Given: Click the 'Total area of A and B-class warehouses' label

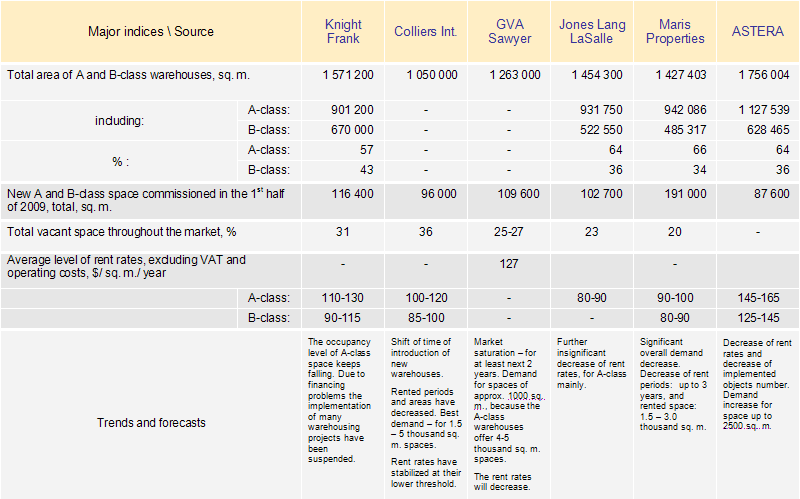Looking at the screenshot, I should click(128, 75).
